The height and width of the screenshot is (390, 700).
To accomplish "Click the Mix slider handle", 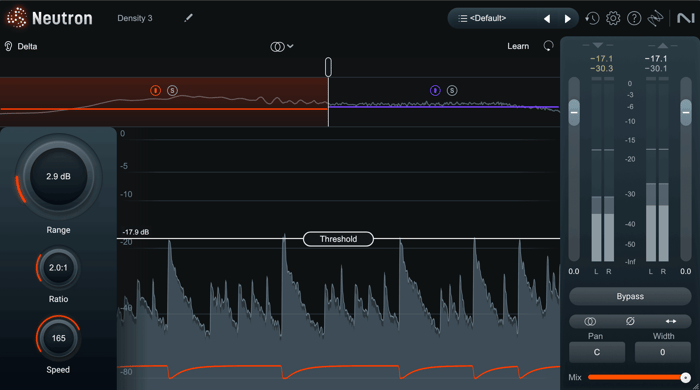I will click(685, 378).
